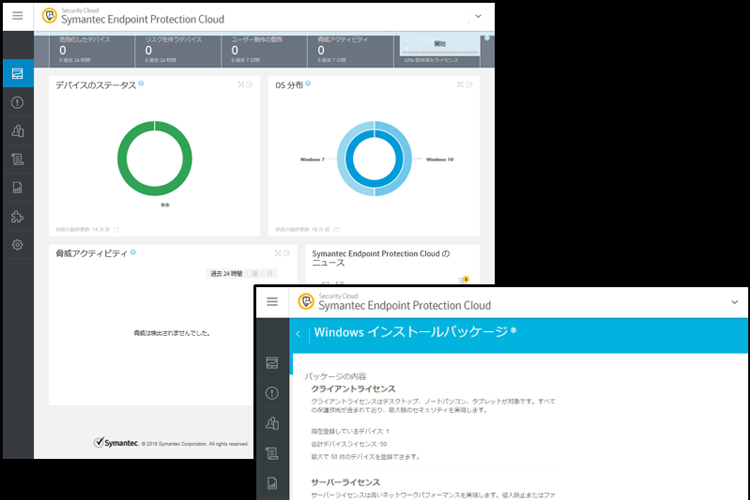Expand the OS 分布 widget with the arrows icon
Viewport: 750px width, 500px height.
pyautogui.click(x=460, y=84)
